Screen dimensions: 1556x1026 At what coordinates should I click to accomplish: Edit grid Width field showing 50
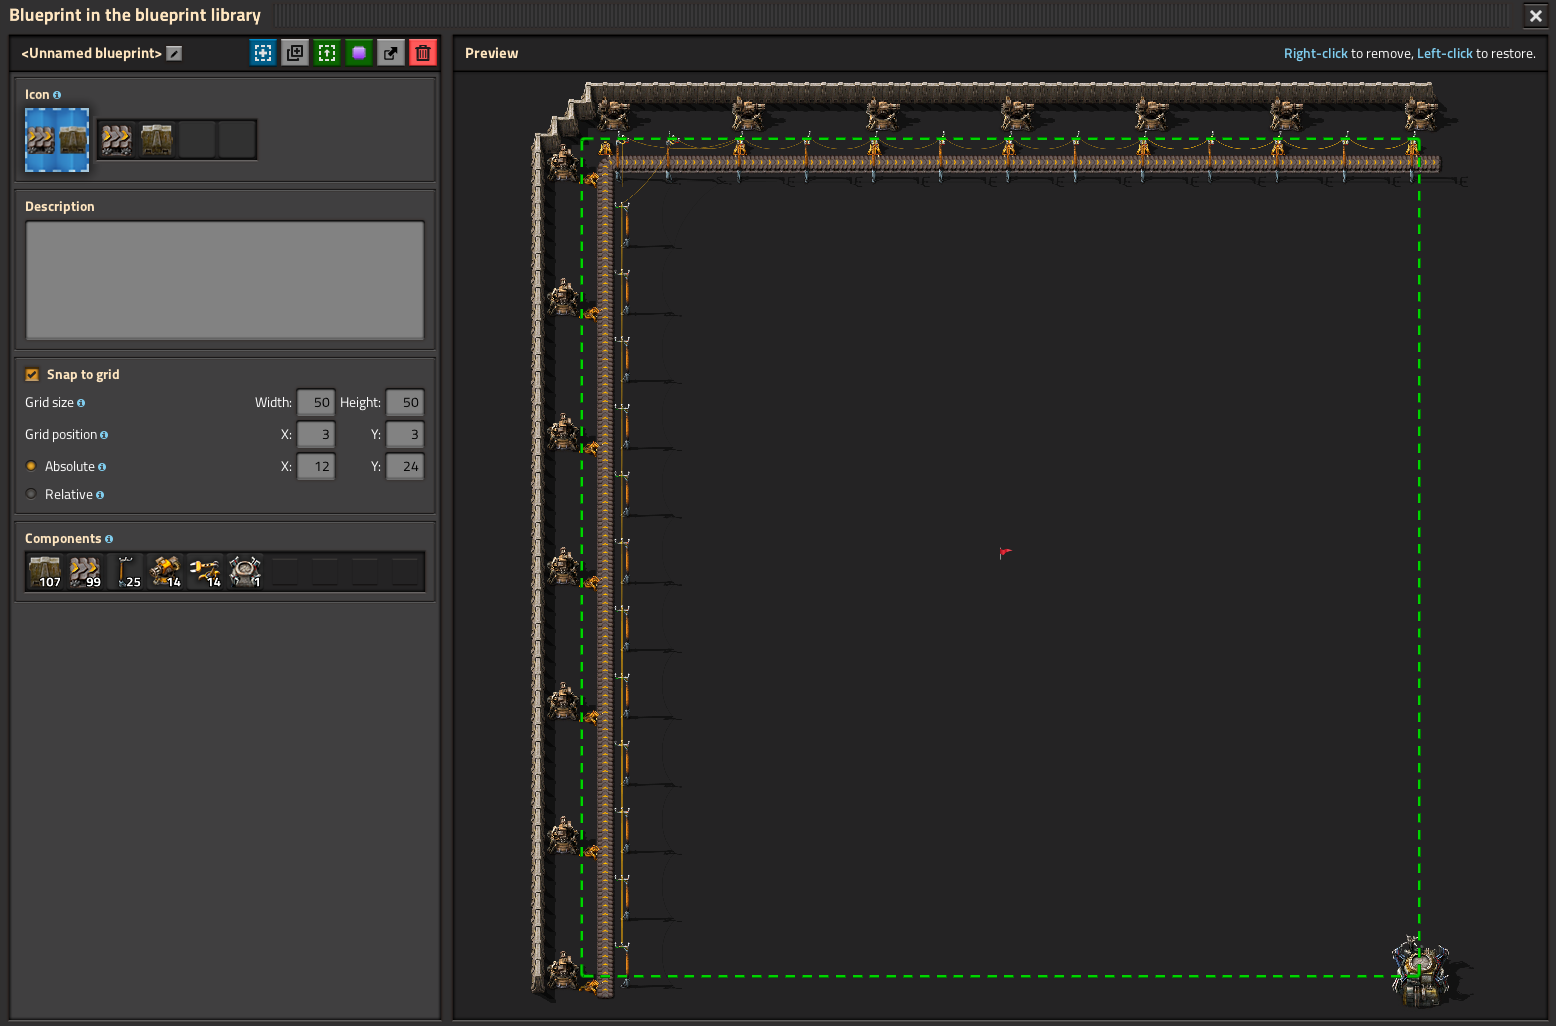(x=316, y=402)
